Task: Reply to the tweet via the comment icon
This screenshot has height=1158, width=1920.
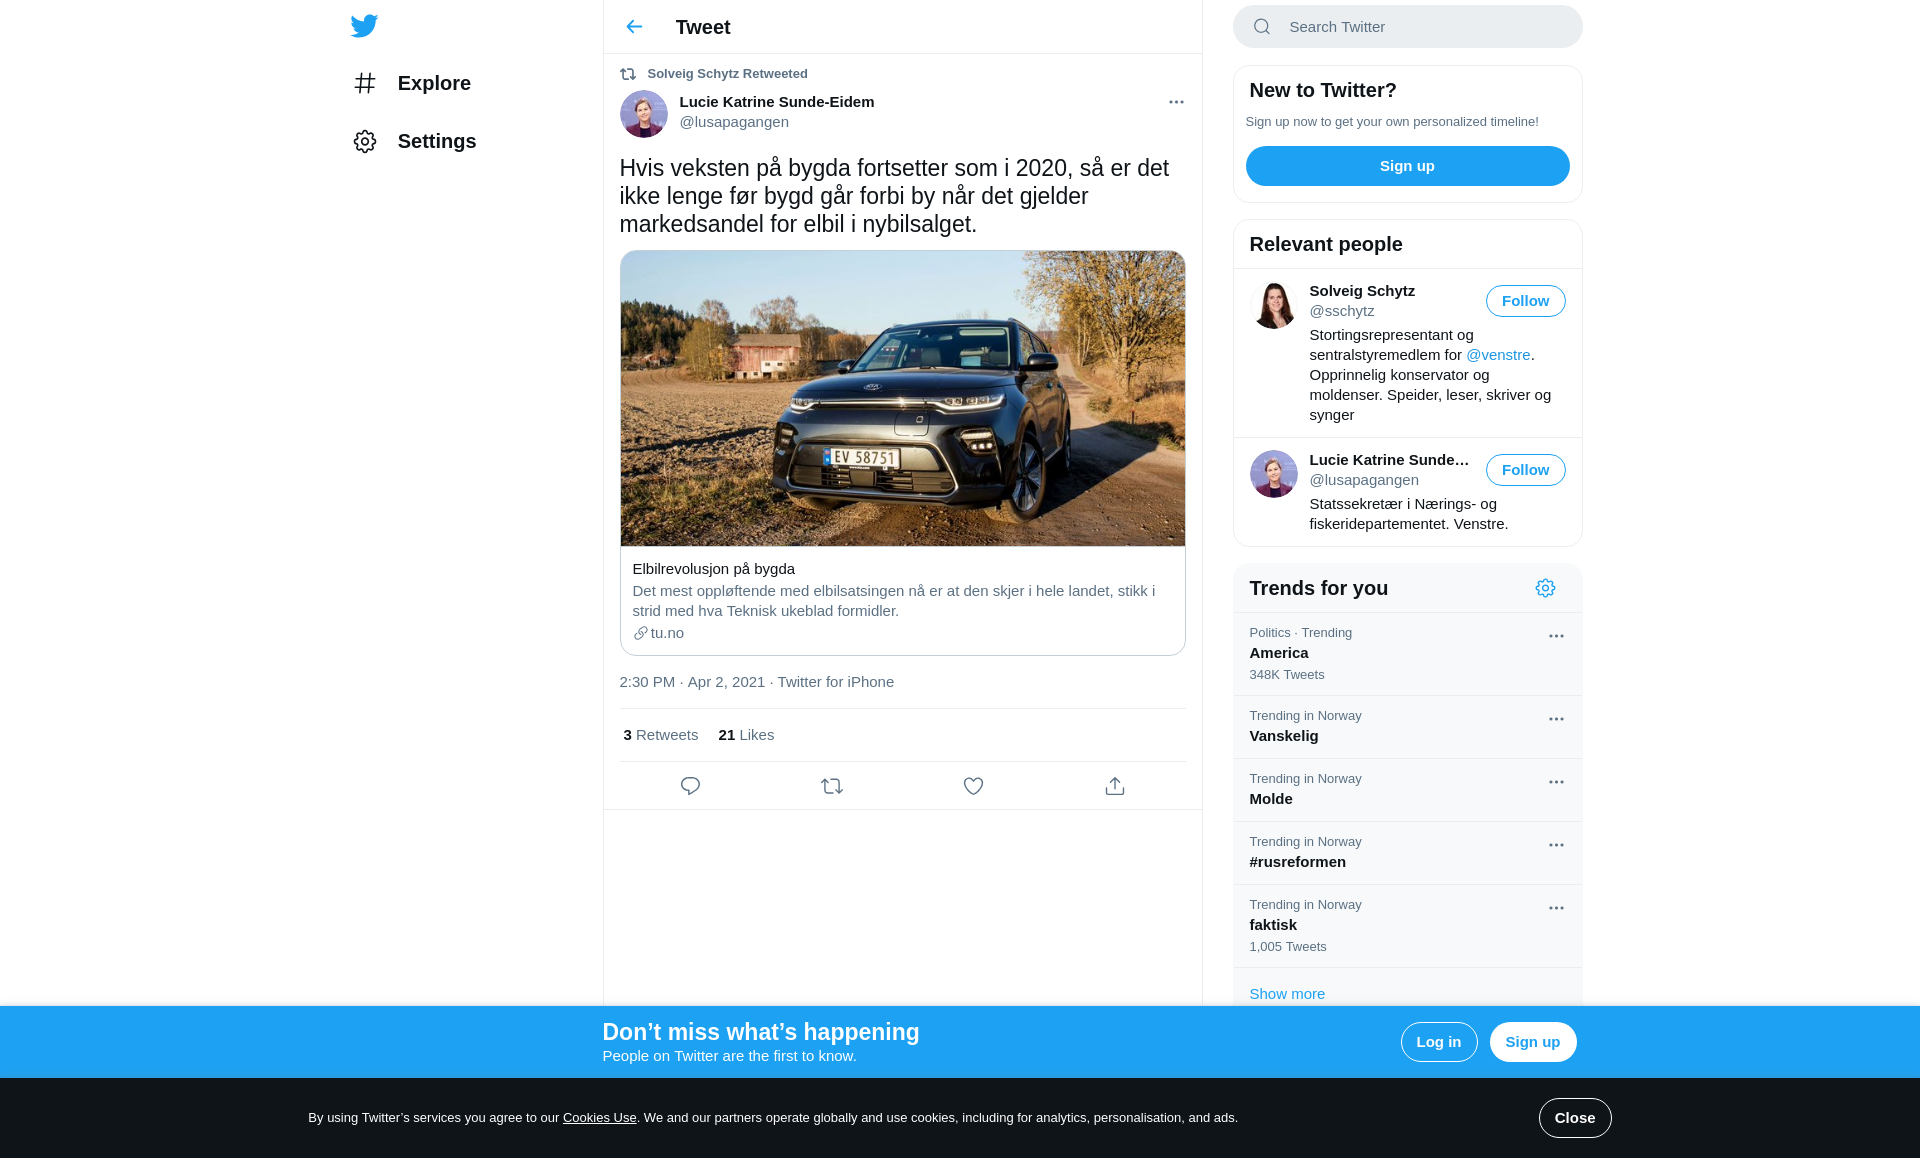Action: (x=690, y=786)
